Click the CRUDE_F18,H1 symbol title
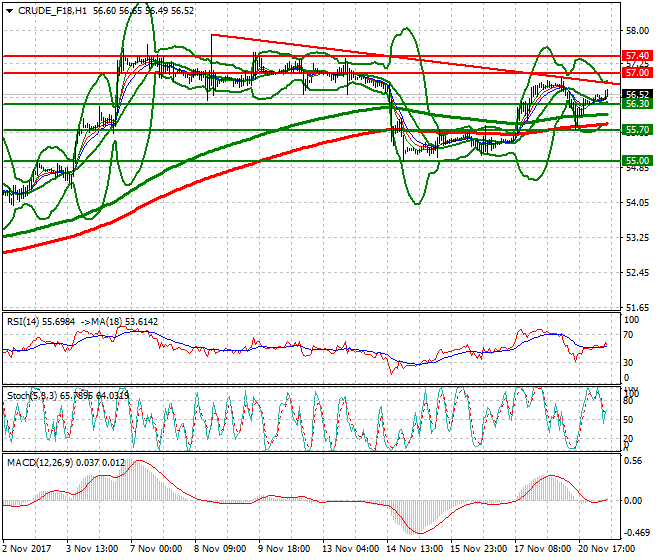Viewport: 660px width, 560px height. tap(45, 10)
